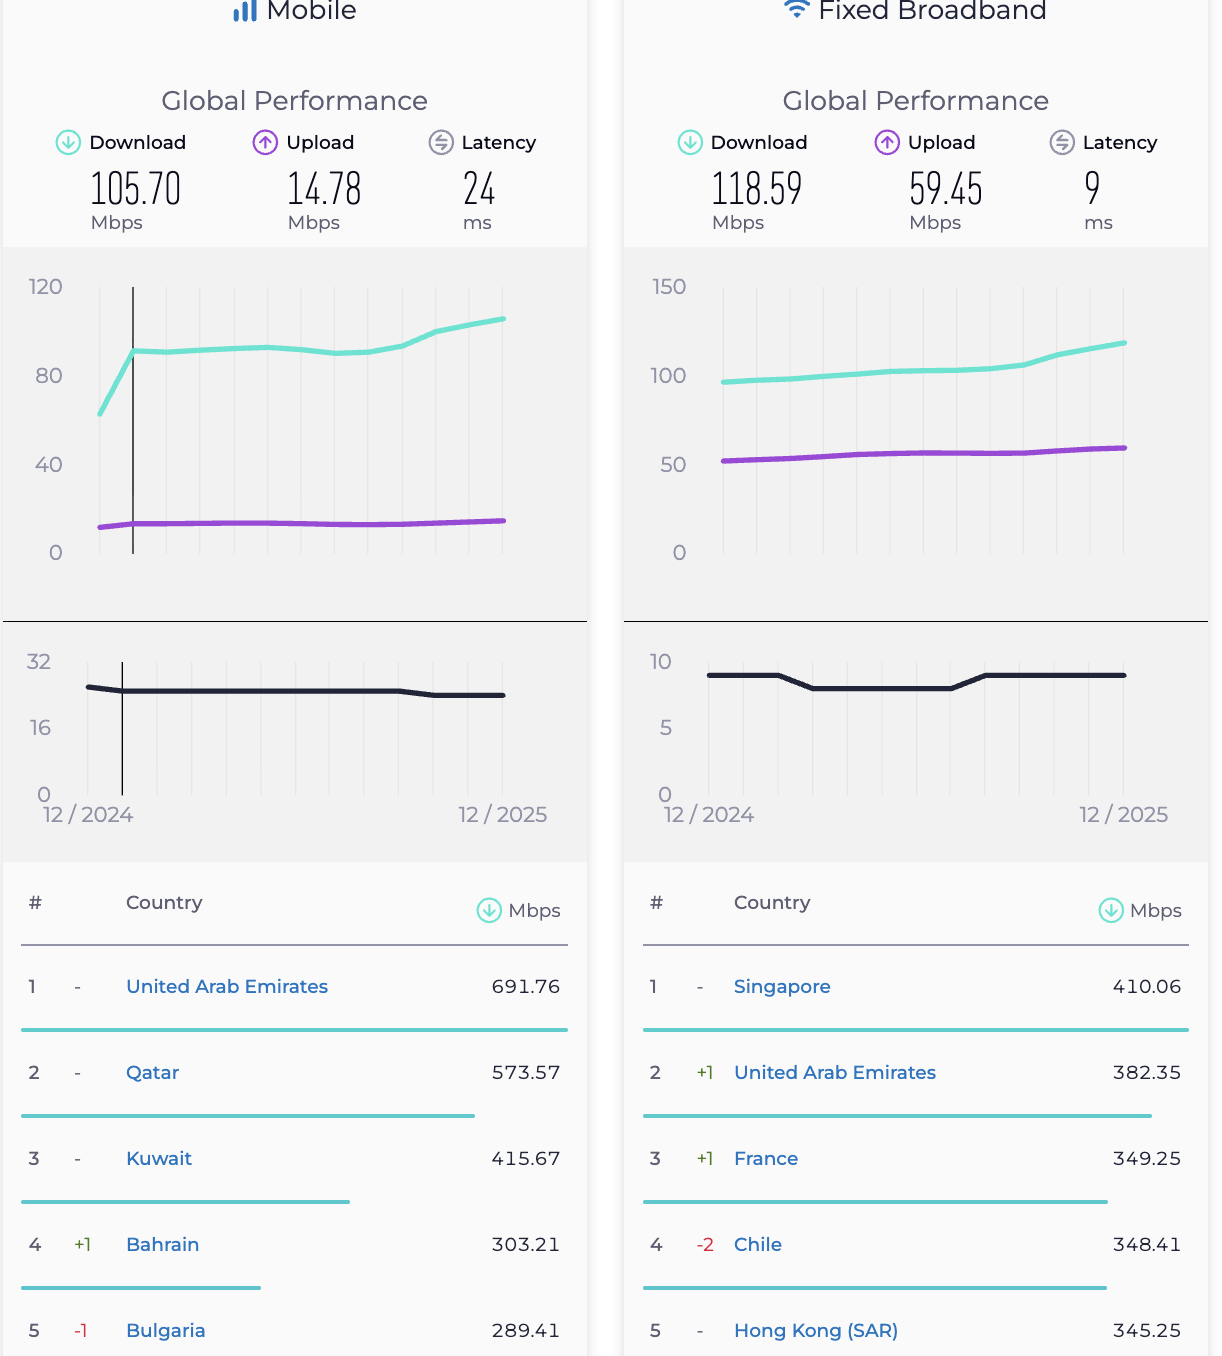Click the Mobile table Mbps download icon
Viewport: 1222px width, 1356px height.
click(489, 910)
